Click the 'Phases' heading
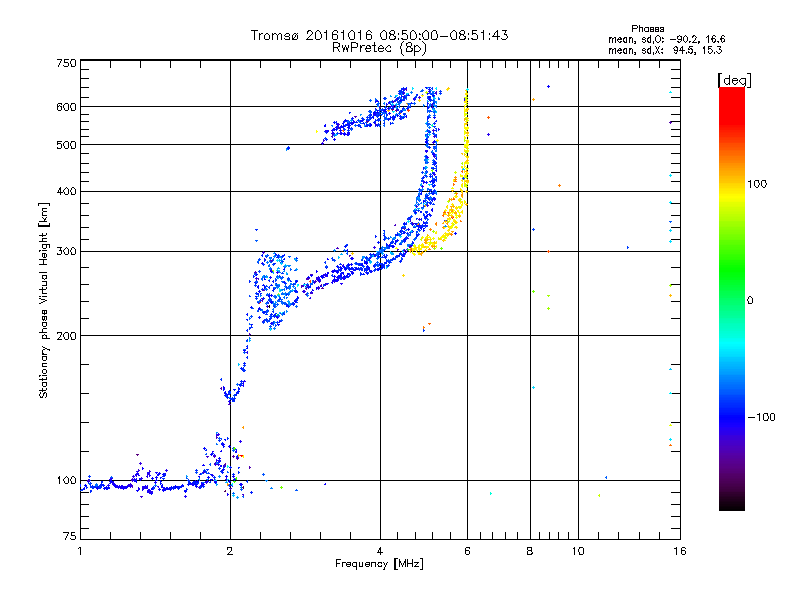This screenshot has height=600, width=800. [x=647, y=29]
